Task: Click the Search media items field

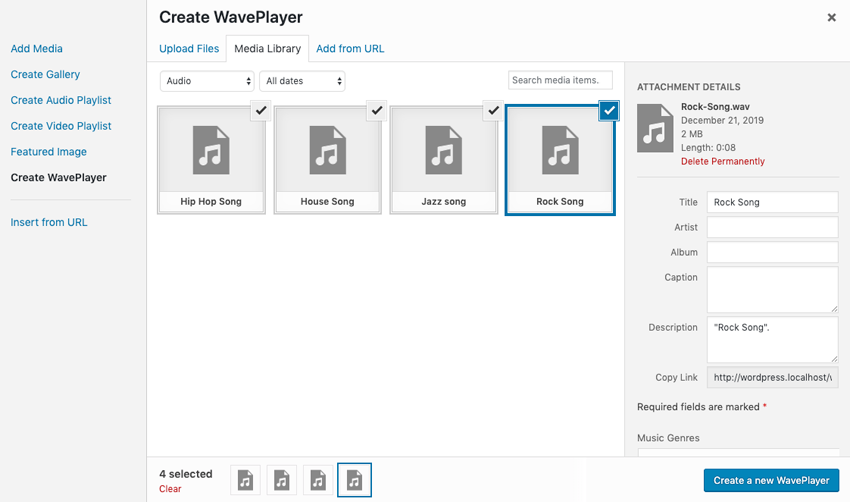Action: coord(560,80)
